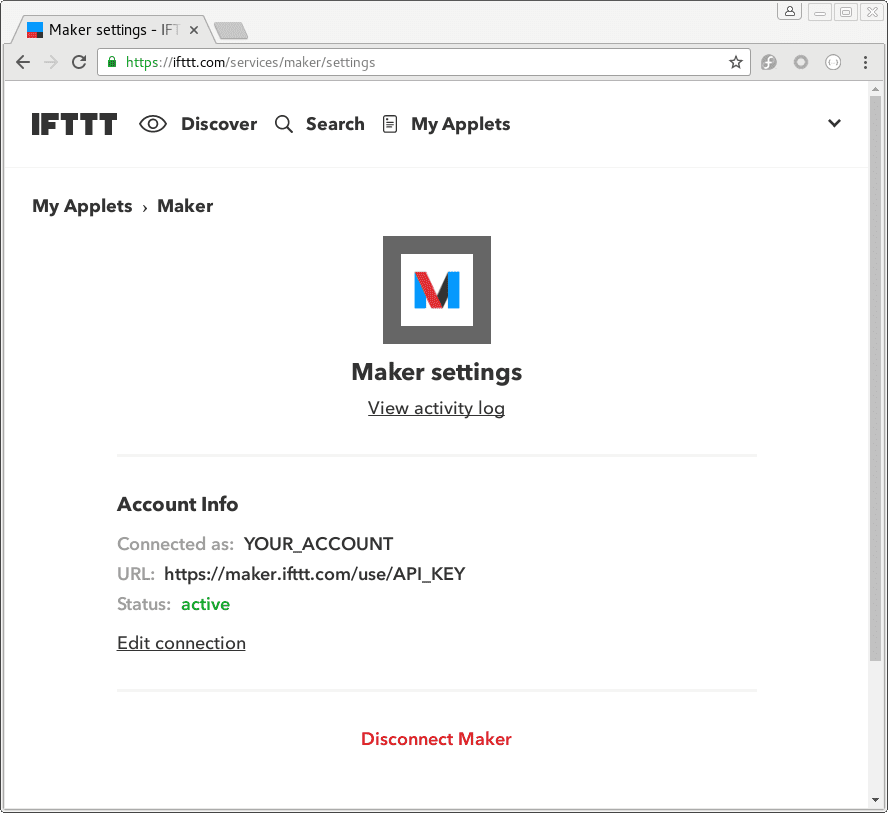
Task: Select the Discover eye icon
Action: (x=152, y=123)
